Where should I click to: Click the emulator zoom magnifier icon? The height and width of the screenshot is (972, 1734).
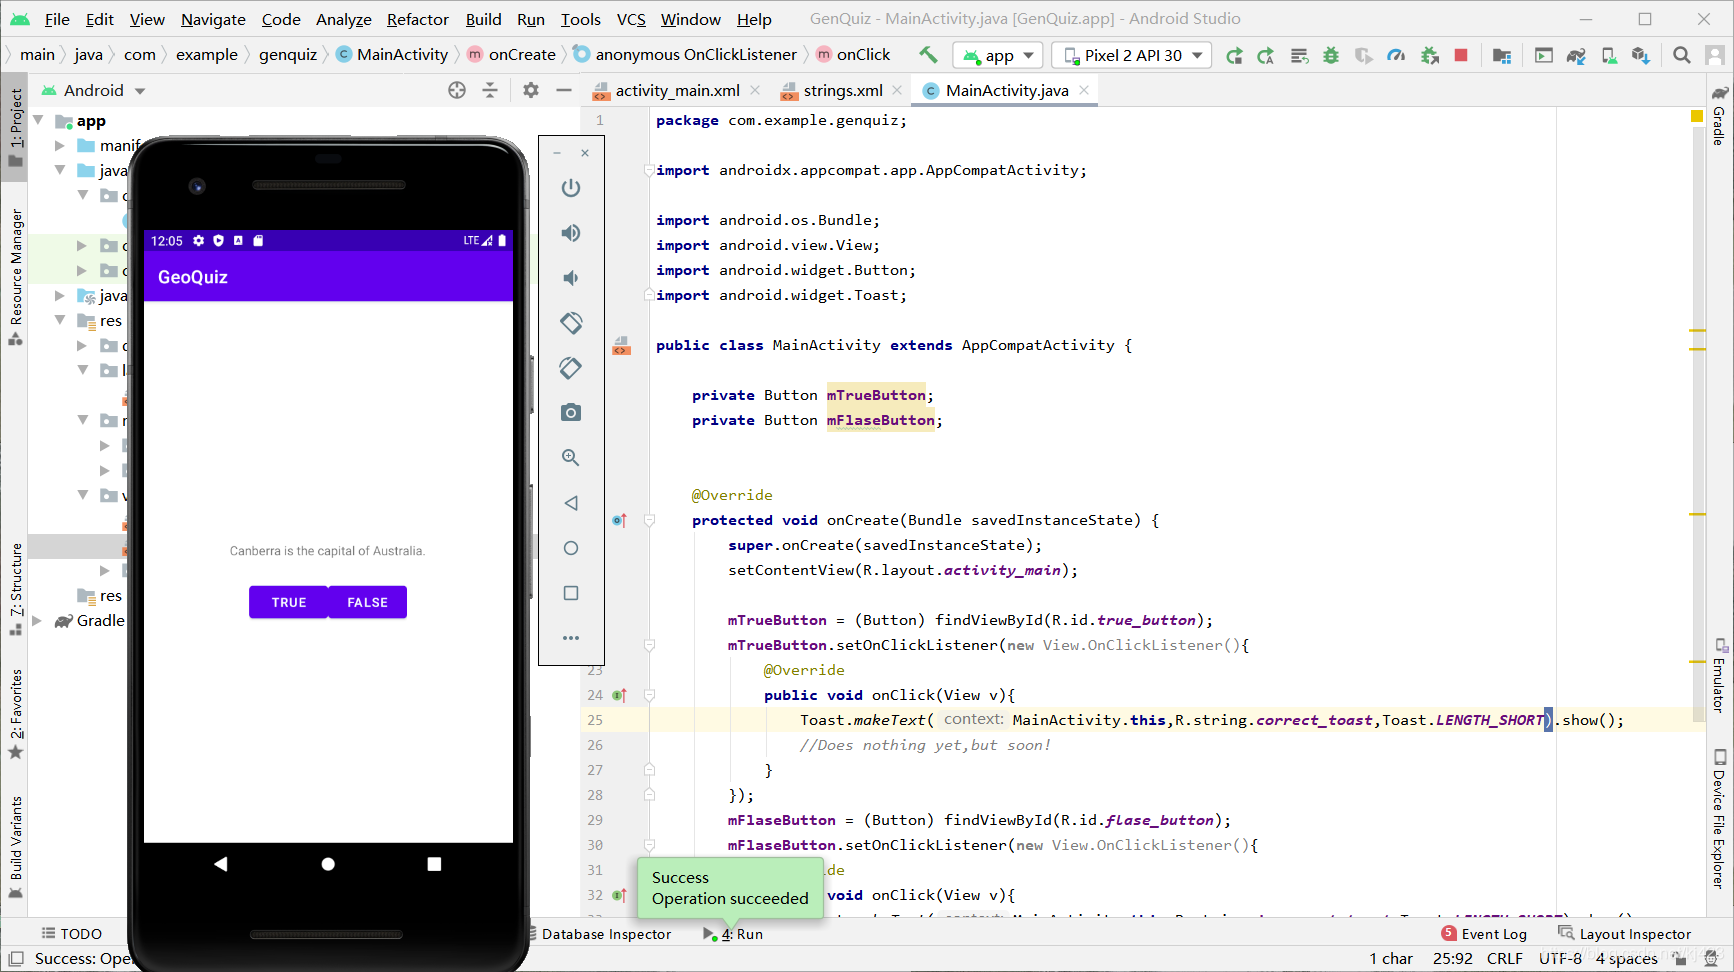point(571,458)
